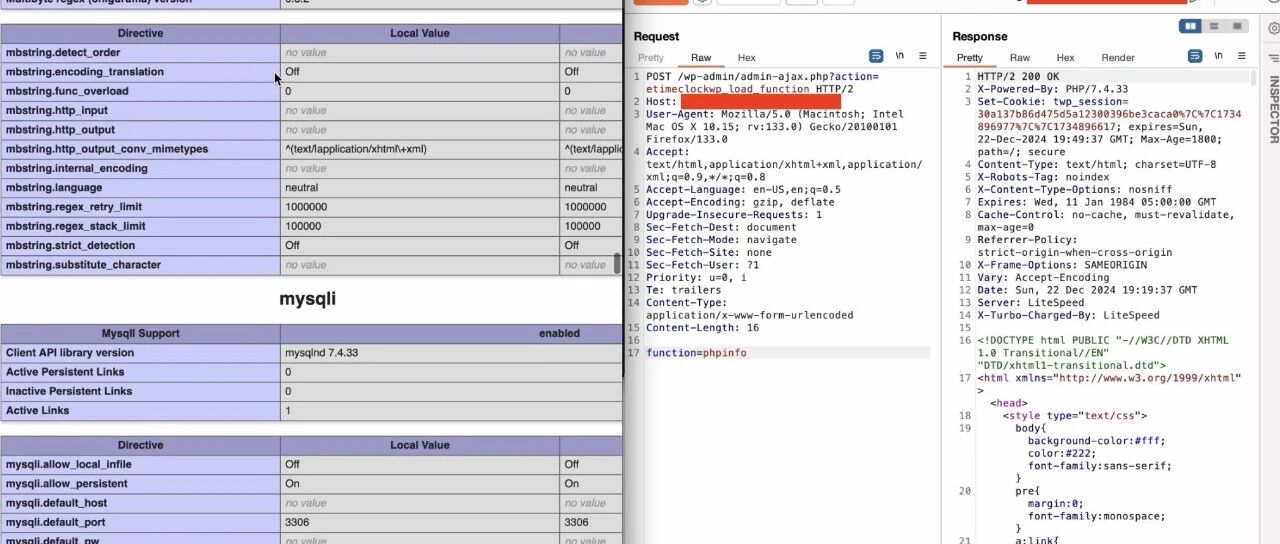Open Request Pretty tab
The image size is (1280, 544).
coord(651,58)
